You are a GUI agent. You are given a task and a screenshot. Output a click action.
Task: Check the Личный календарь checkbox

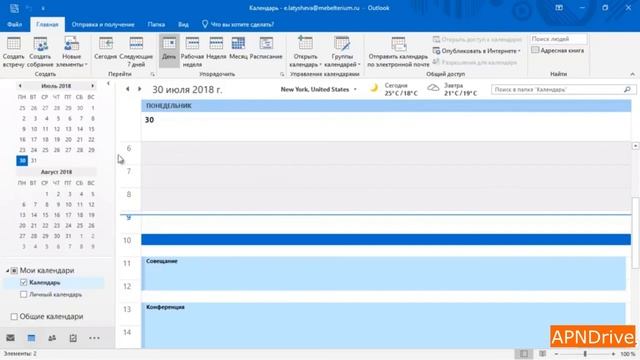[23, 294]
